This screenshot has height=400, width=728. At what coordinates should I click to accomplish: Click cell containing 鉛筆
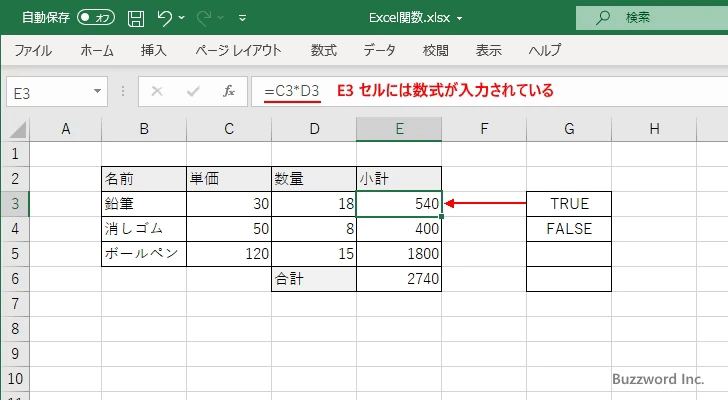coord(144,204)
